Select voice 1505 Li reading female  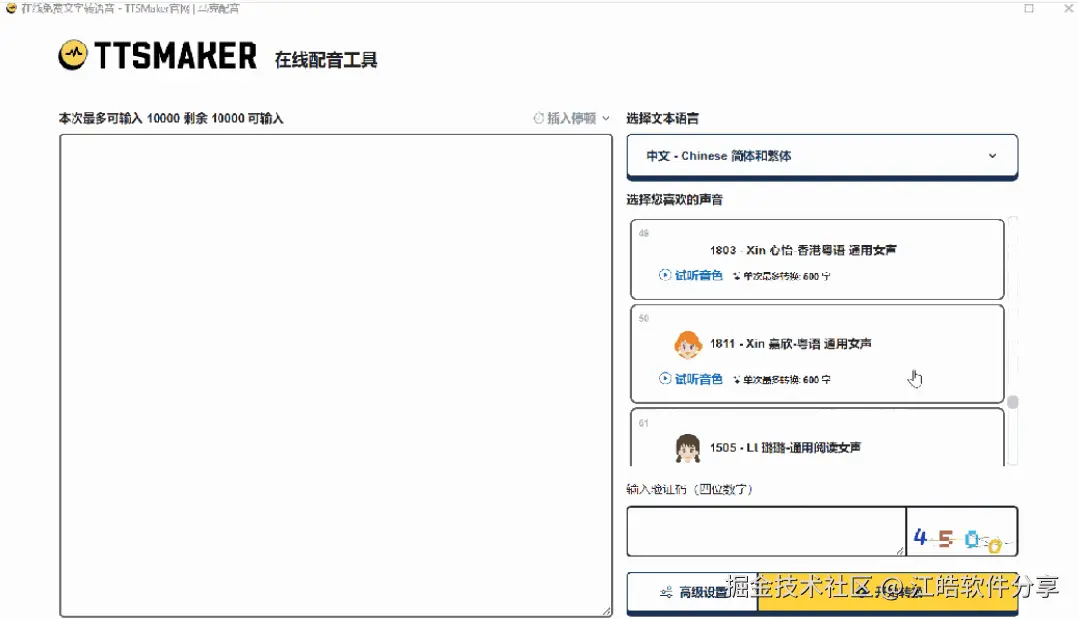click(817, 438)
